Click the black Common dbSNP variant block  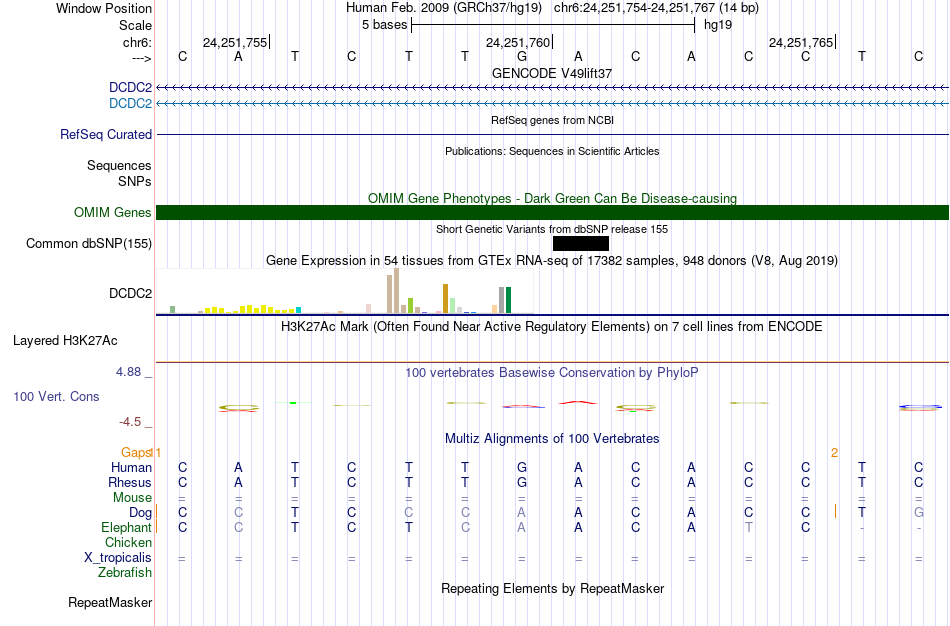click(580, 244)
